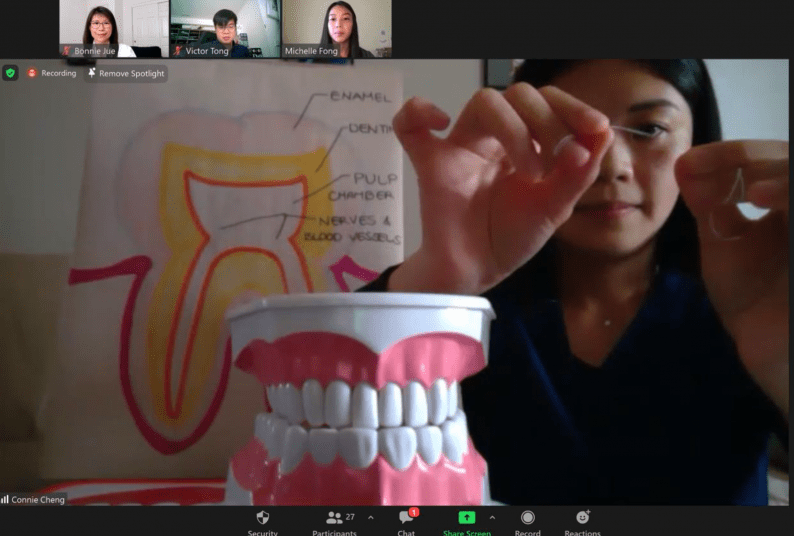The width and height of the screenshot is (794, 536).
Task: Click Victor Tong muted microphone icon
Action: click(x=178, y=51)
